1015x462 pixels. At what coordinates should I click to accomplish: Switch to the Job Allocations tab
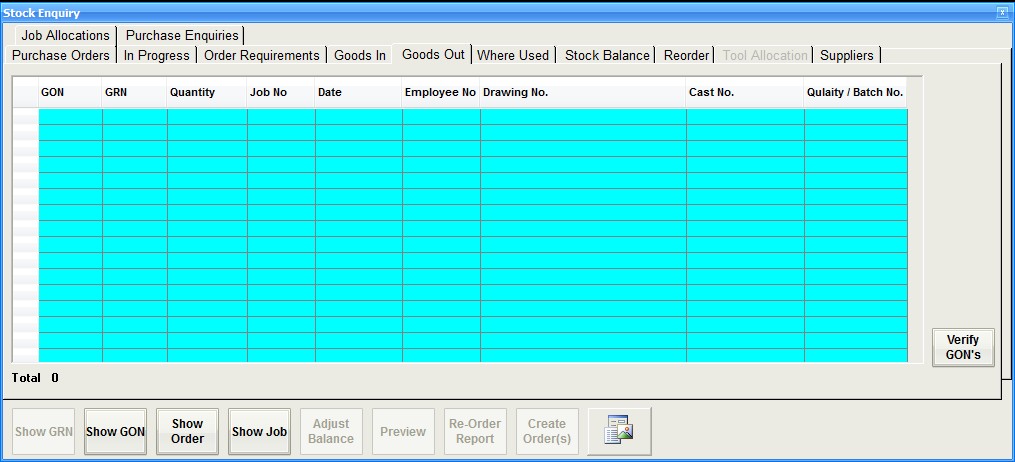pos(65,35)
